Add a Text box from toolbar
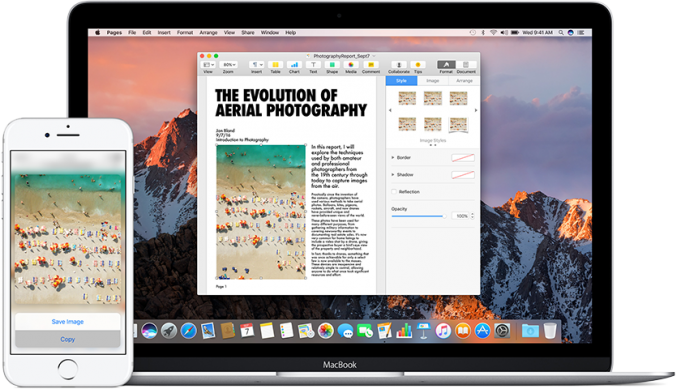The width and height of the screenshot is (681, 389). tap(313, 65)
